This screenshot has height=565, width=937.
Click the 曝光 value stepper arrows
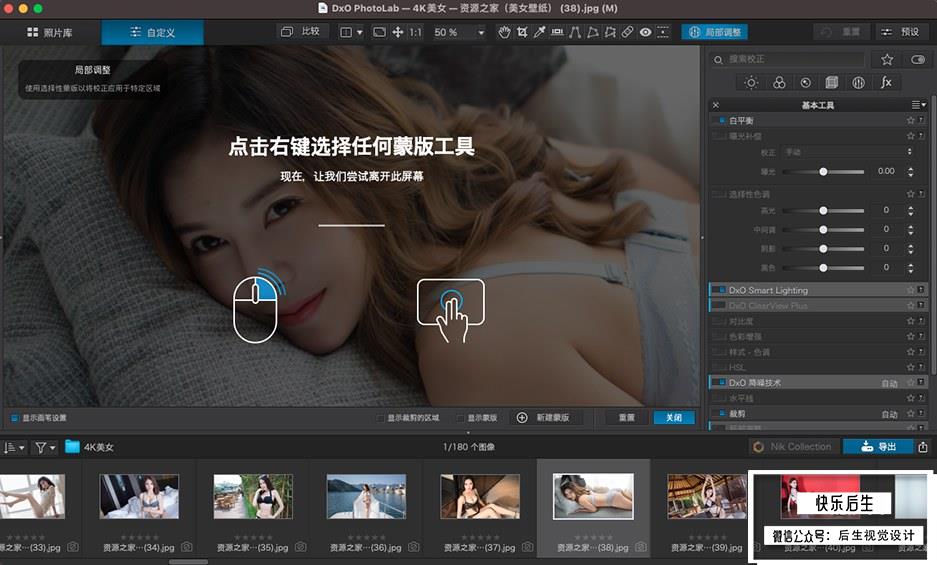pos(911,172)
